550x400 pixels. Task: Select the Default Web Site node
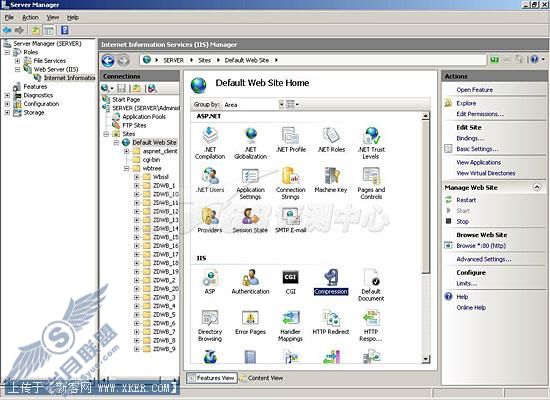point(154,142)
